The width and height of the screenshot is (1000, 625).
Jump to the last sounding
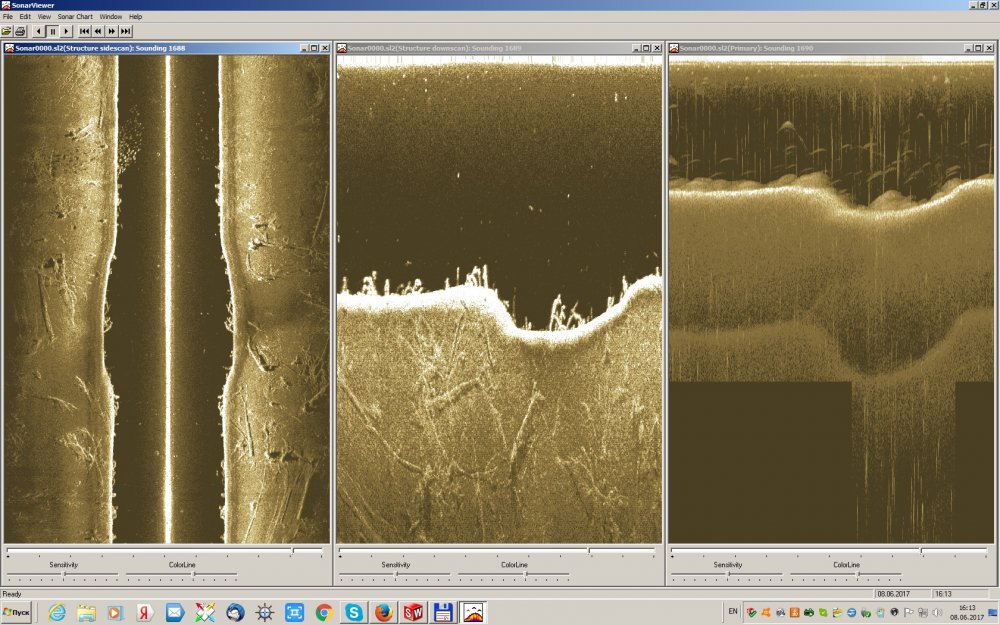click(125, 31)
